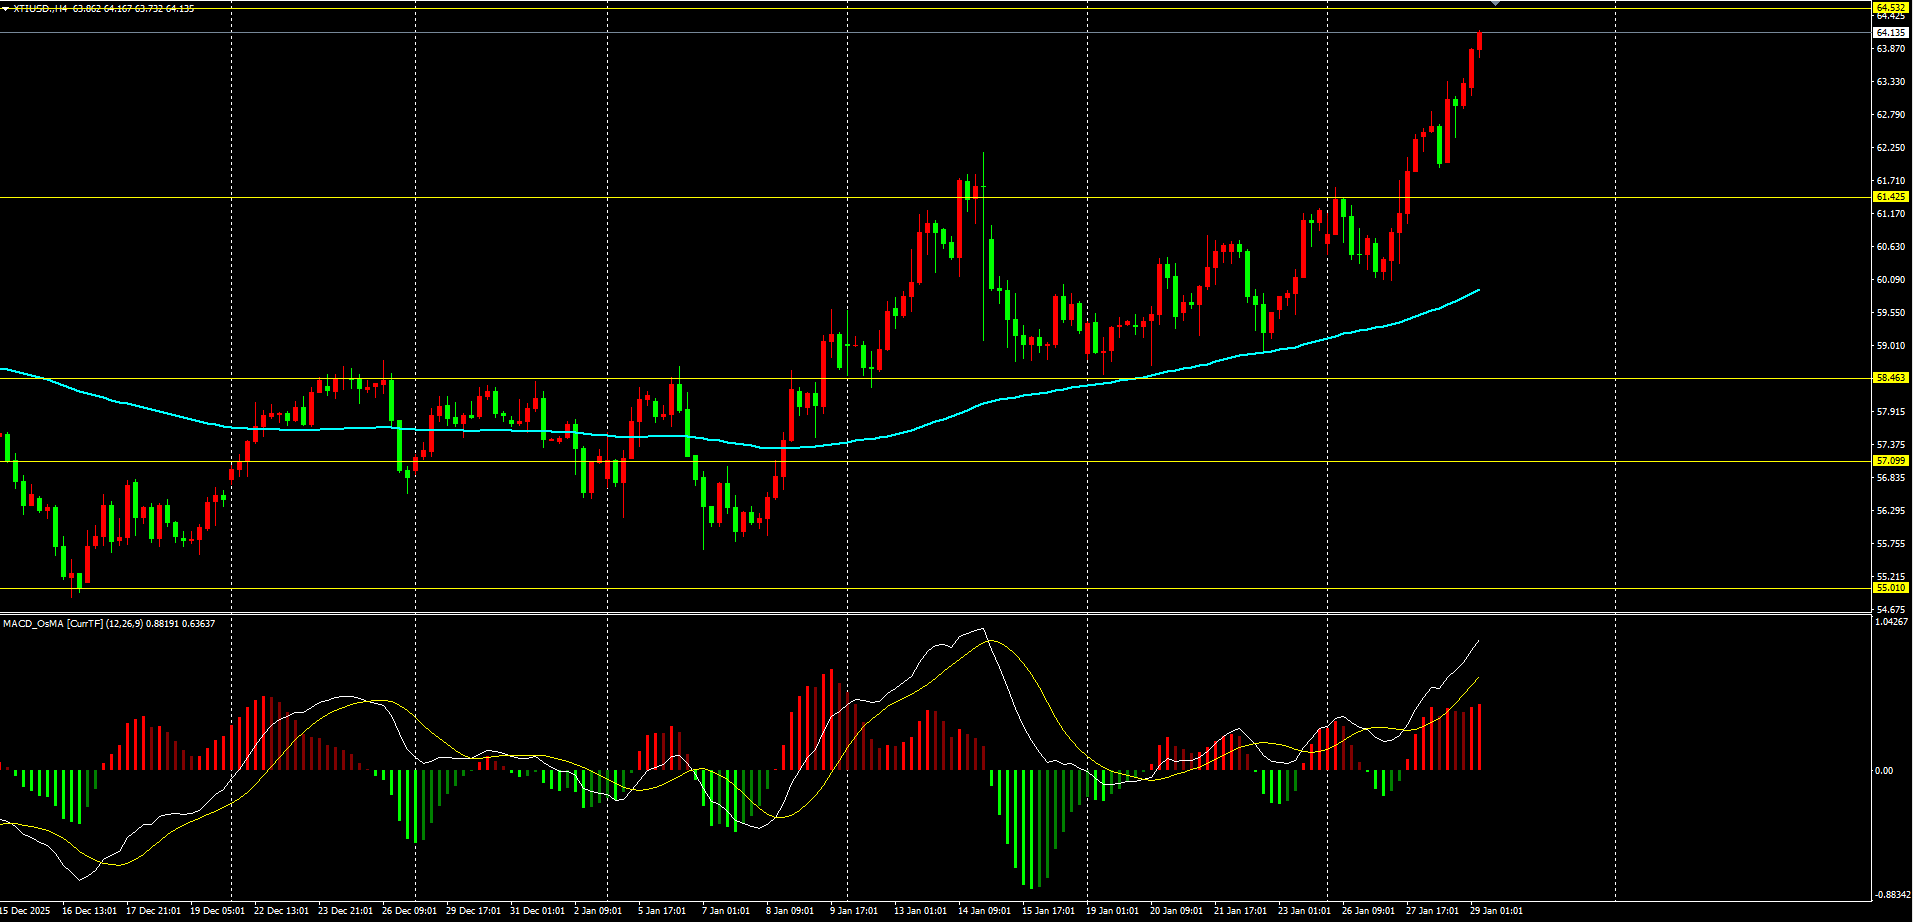
Task: Click right end of cyan moving average line
Action: (x=1477, y=290)
